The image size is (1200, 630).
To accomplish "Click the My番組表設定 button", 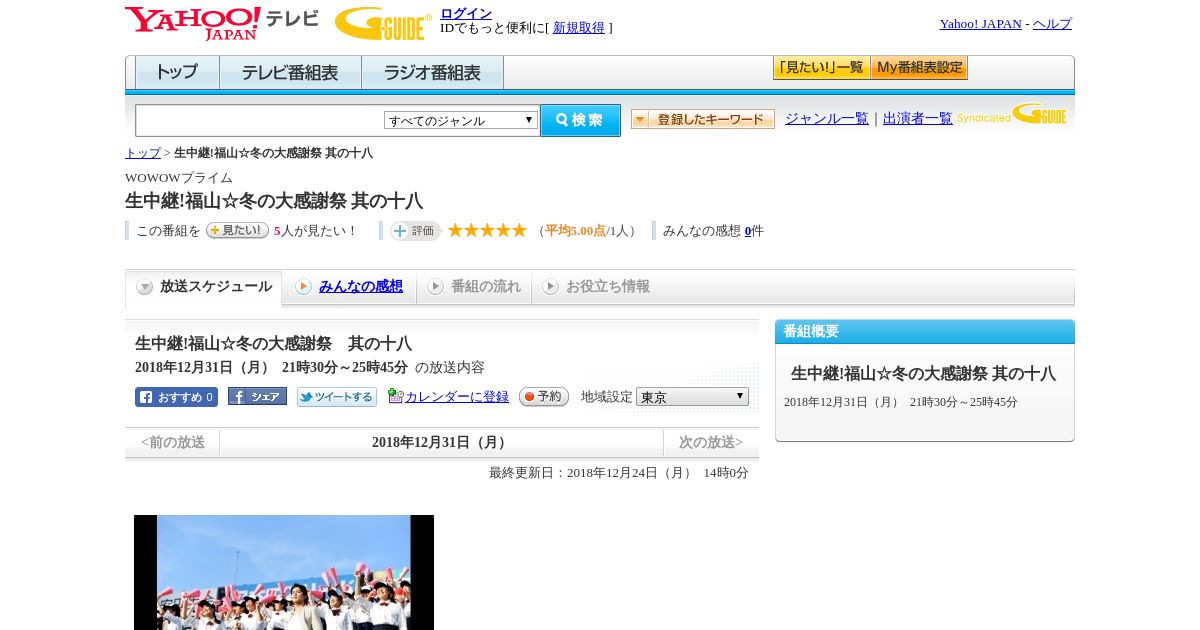I will click(x=919, y=68).
